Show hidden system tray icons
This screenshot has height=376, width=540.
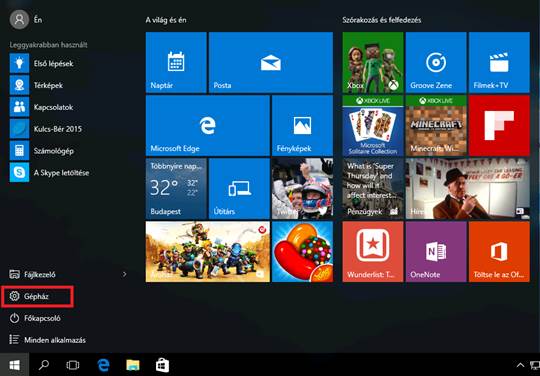click(x=520, y=365)
